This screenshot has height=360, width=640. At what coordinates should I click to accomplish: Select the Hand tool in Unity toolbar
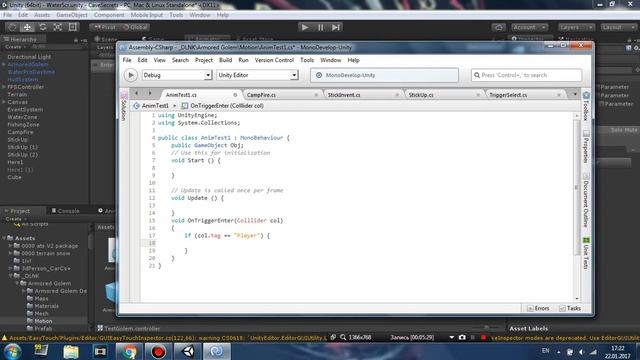[12, 27]
